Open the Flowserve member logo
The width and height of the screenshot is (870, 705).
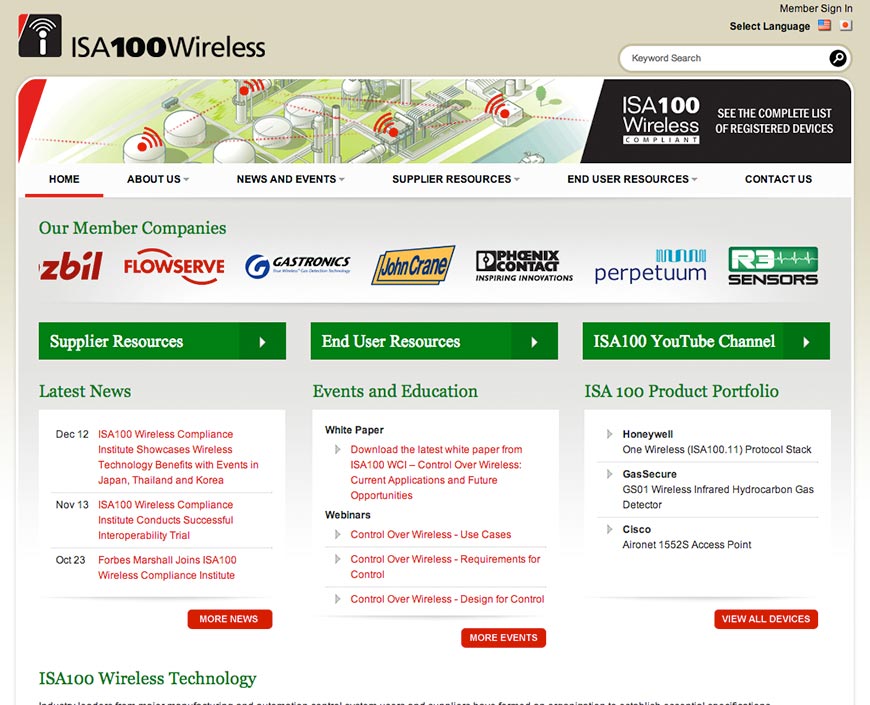pyautogui.click(x=174, y=267)
